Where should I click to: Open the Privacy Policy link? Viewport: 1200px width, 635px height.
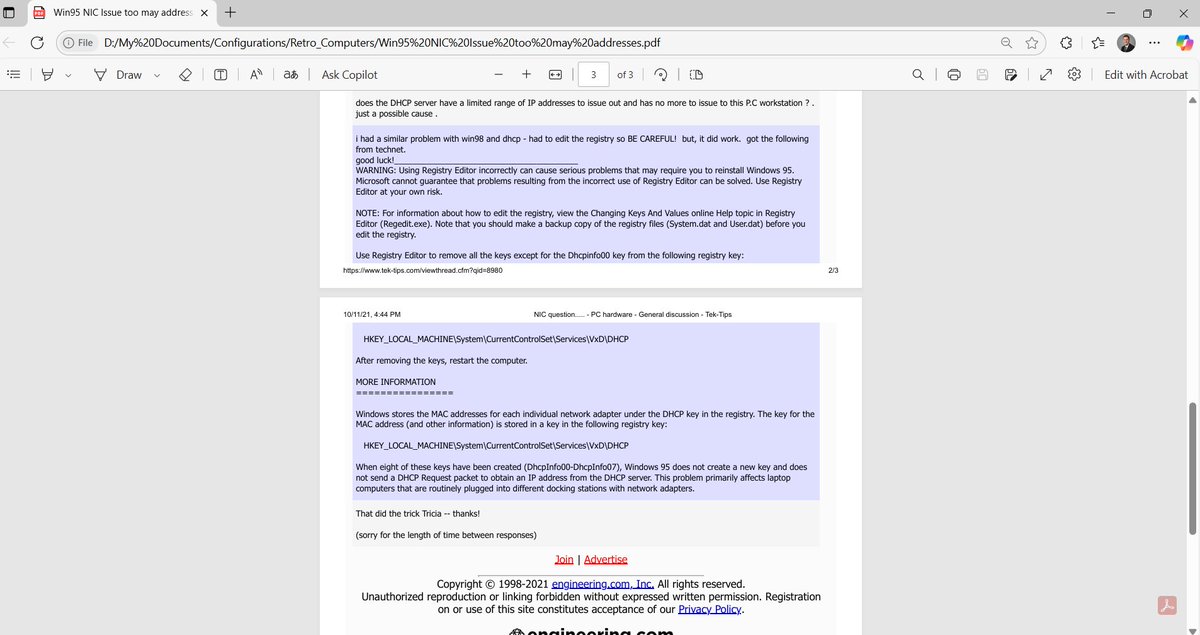point(709,609)
